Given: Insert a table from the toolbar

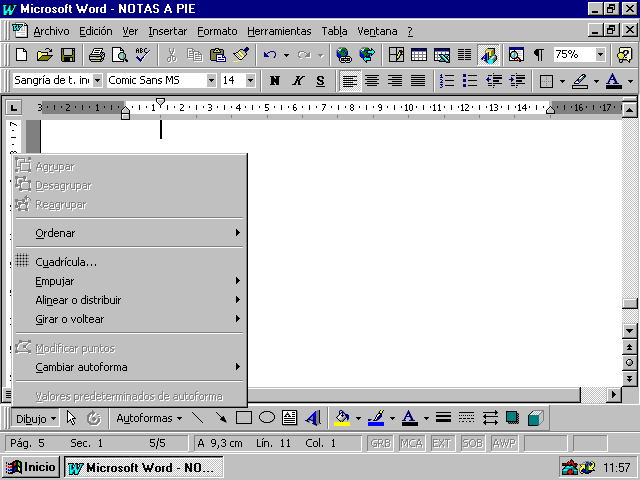Looking at the screenshot, I should pyautogui.click(x=419, y=55).
